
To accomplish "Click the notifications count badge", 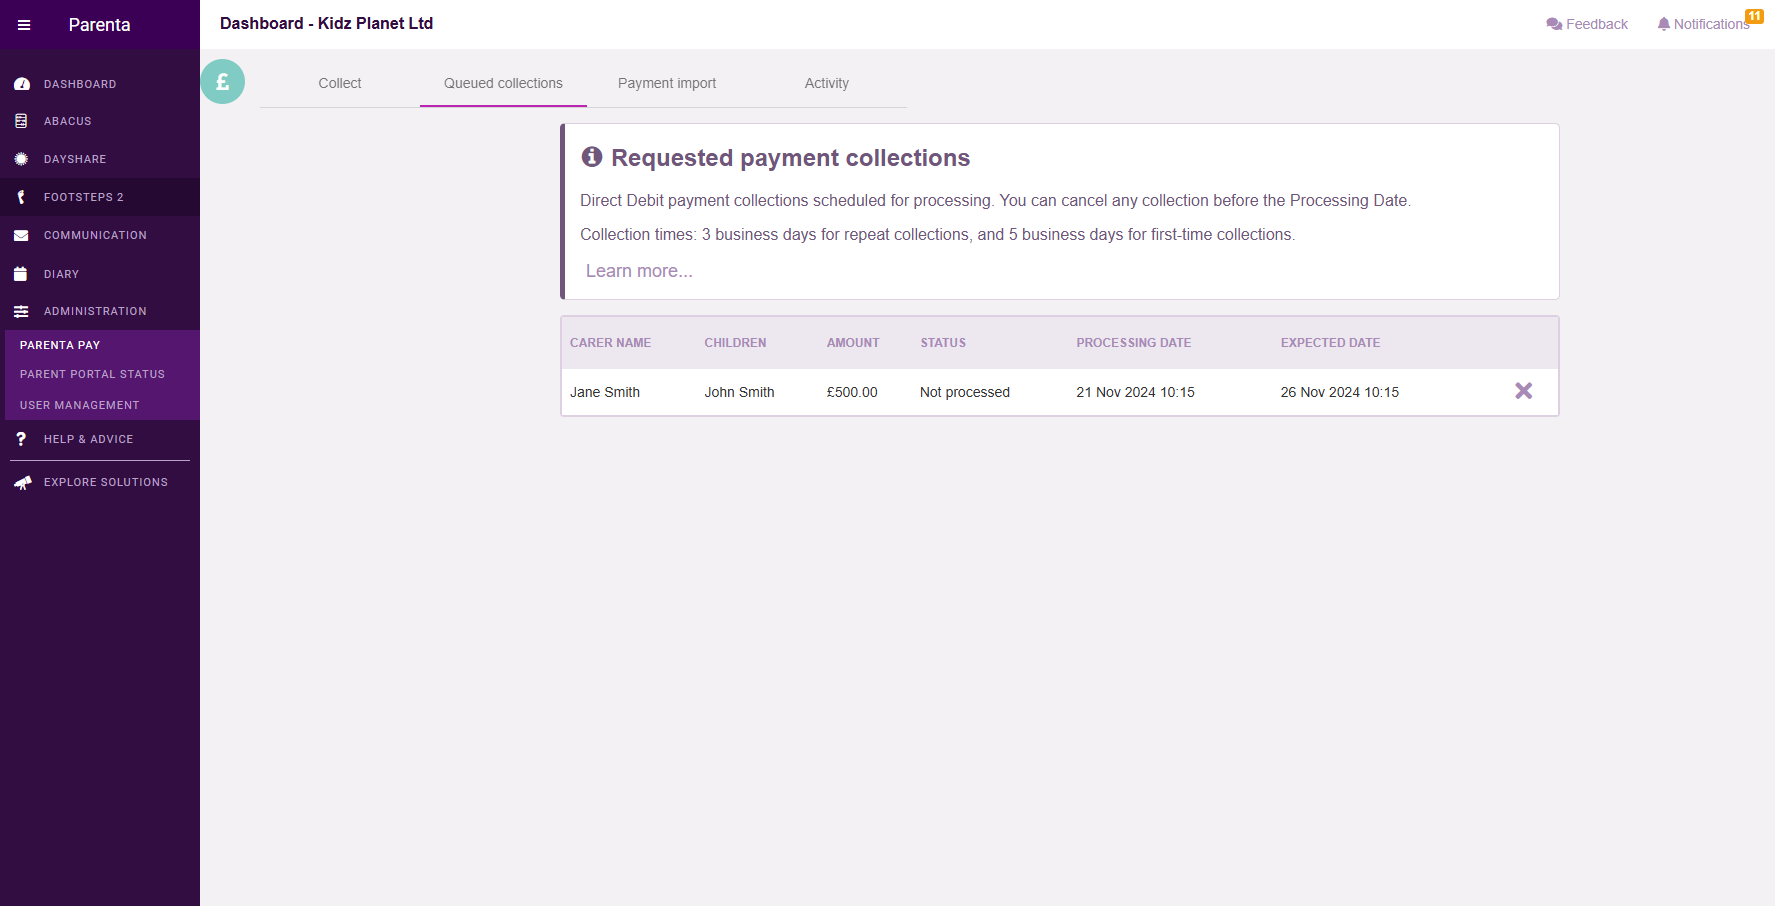I will [1754, 16].
